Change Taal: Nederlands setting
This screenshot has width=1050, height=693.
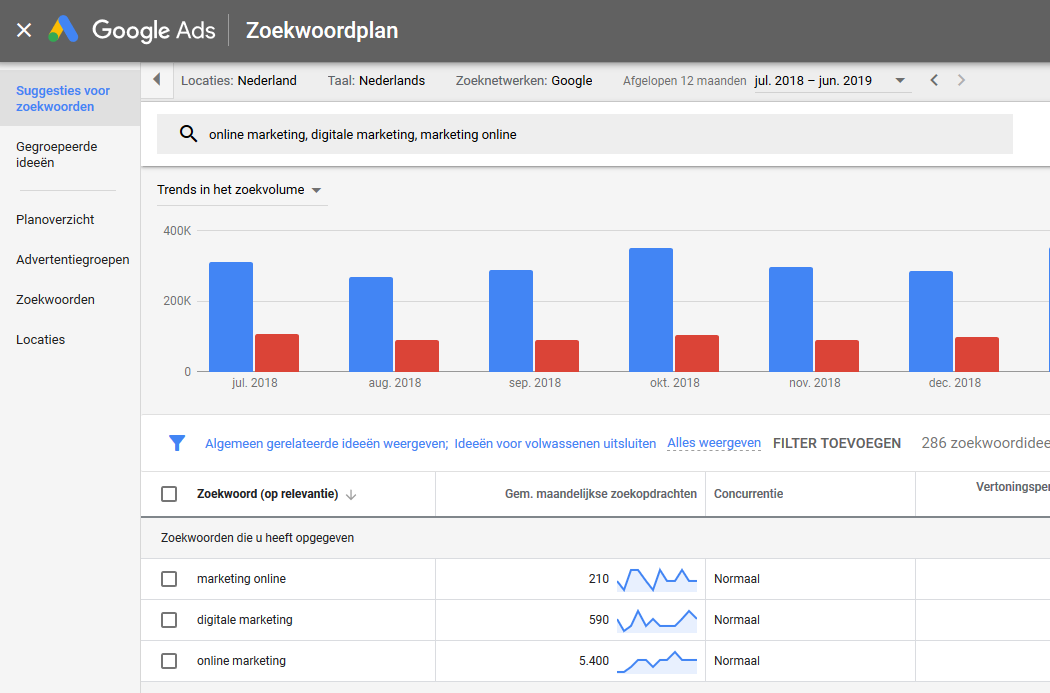pos(376,80)
